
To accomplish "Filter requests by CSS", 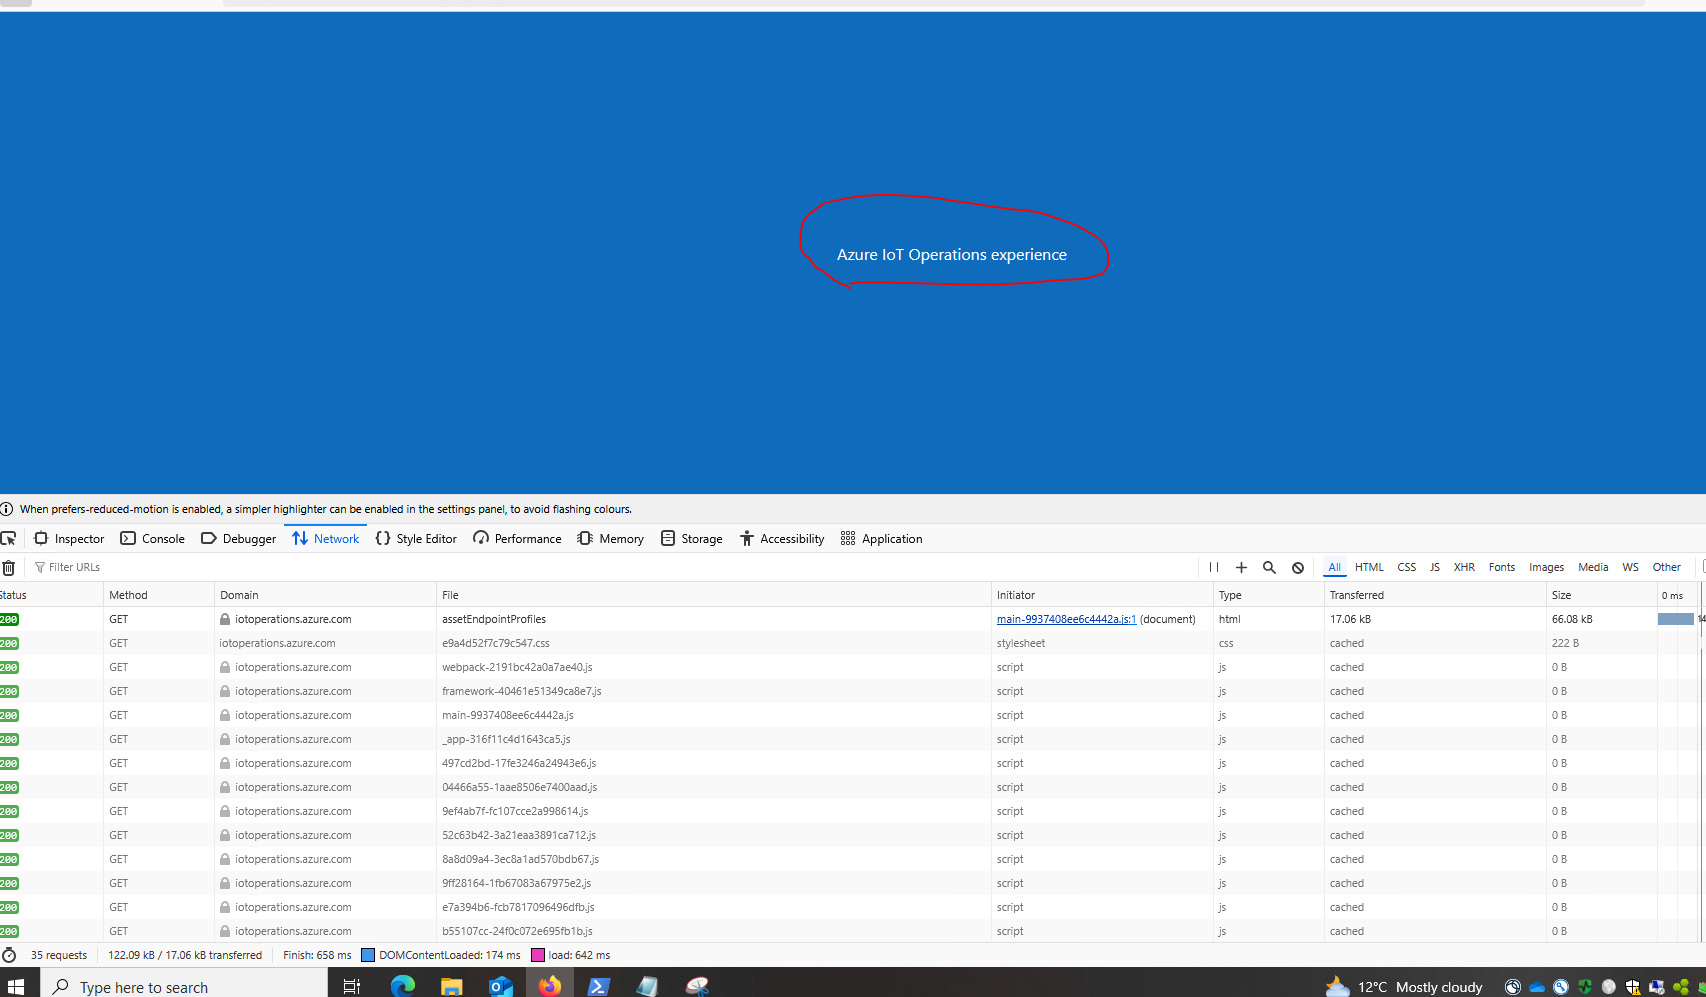I will [1406, 567].
